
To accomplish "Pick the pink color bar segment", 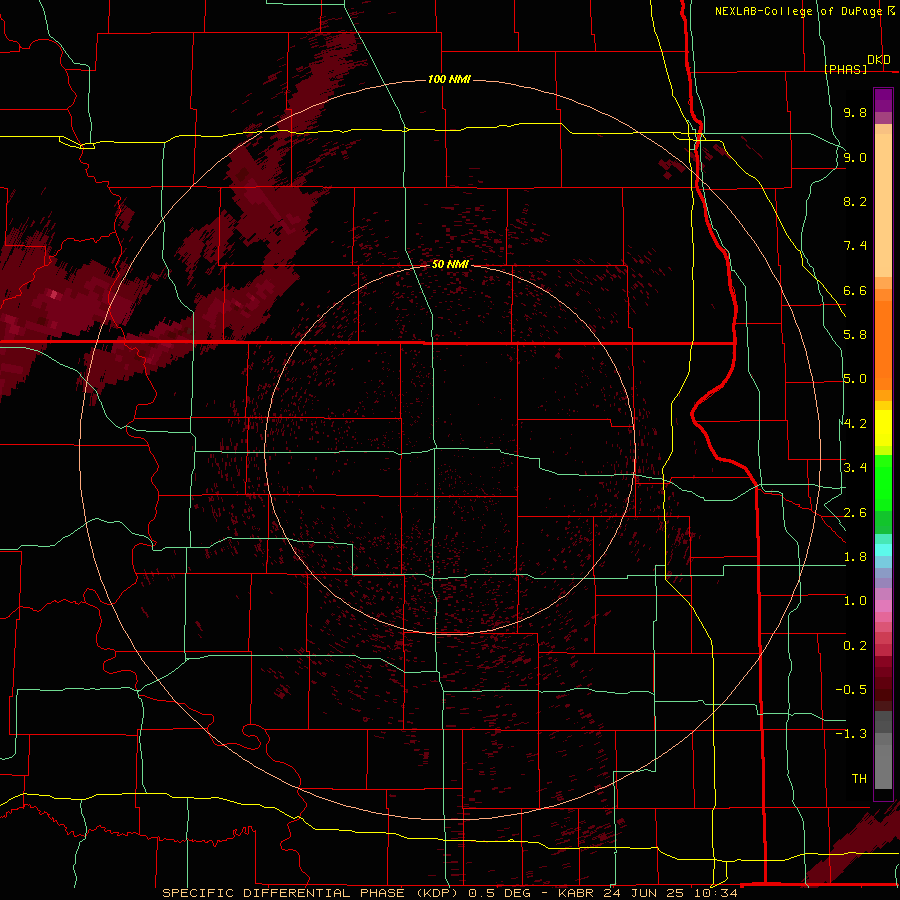I will click(883, 606).
